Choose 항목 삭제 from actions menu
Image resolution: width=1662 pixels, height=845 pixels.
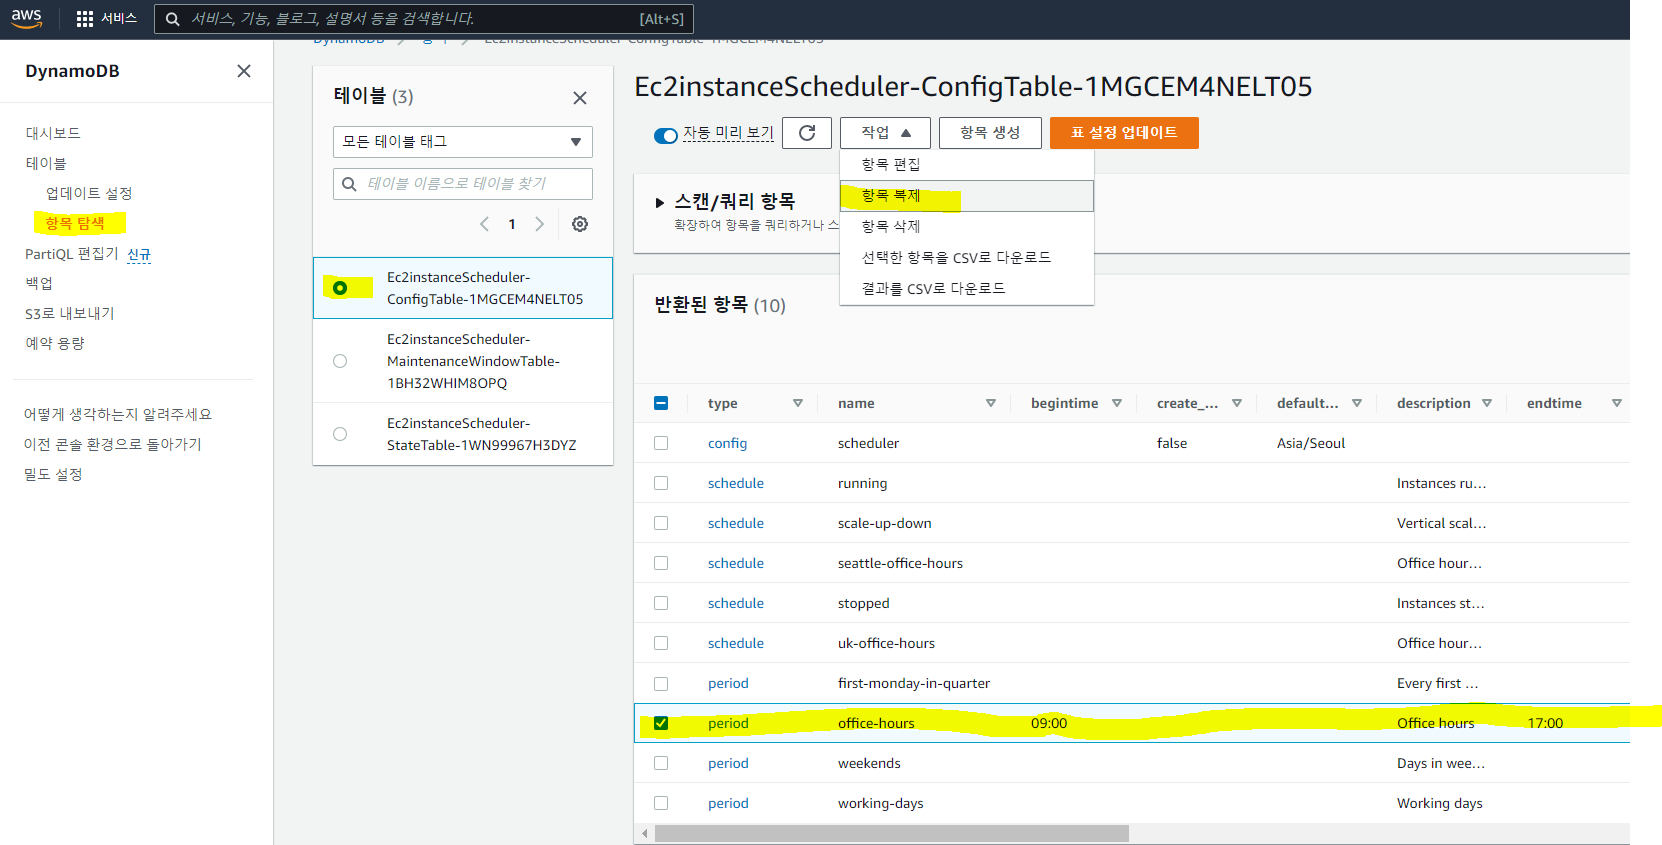pos(967,227)
